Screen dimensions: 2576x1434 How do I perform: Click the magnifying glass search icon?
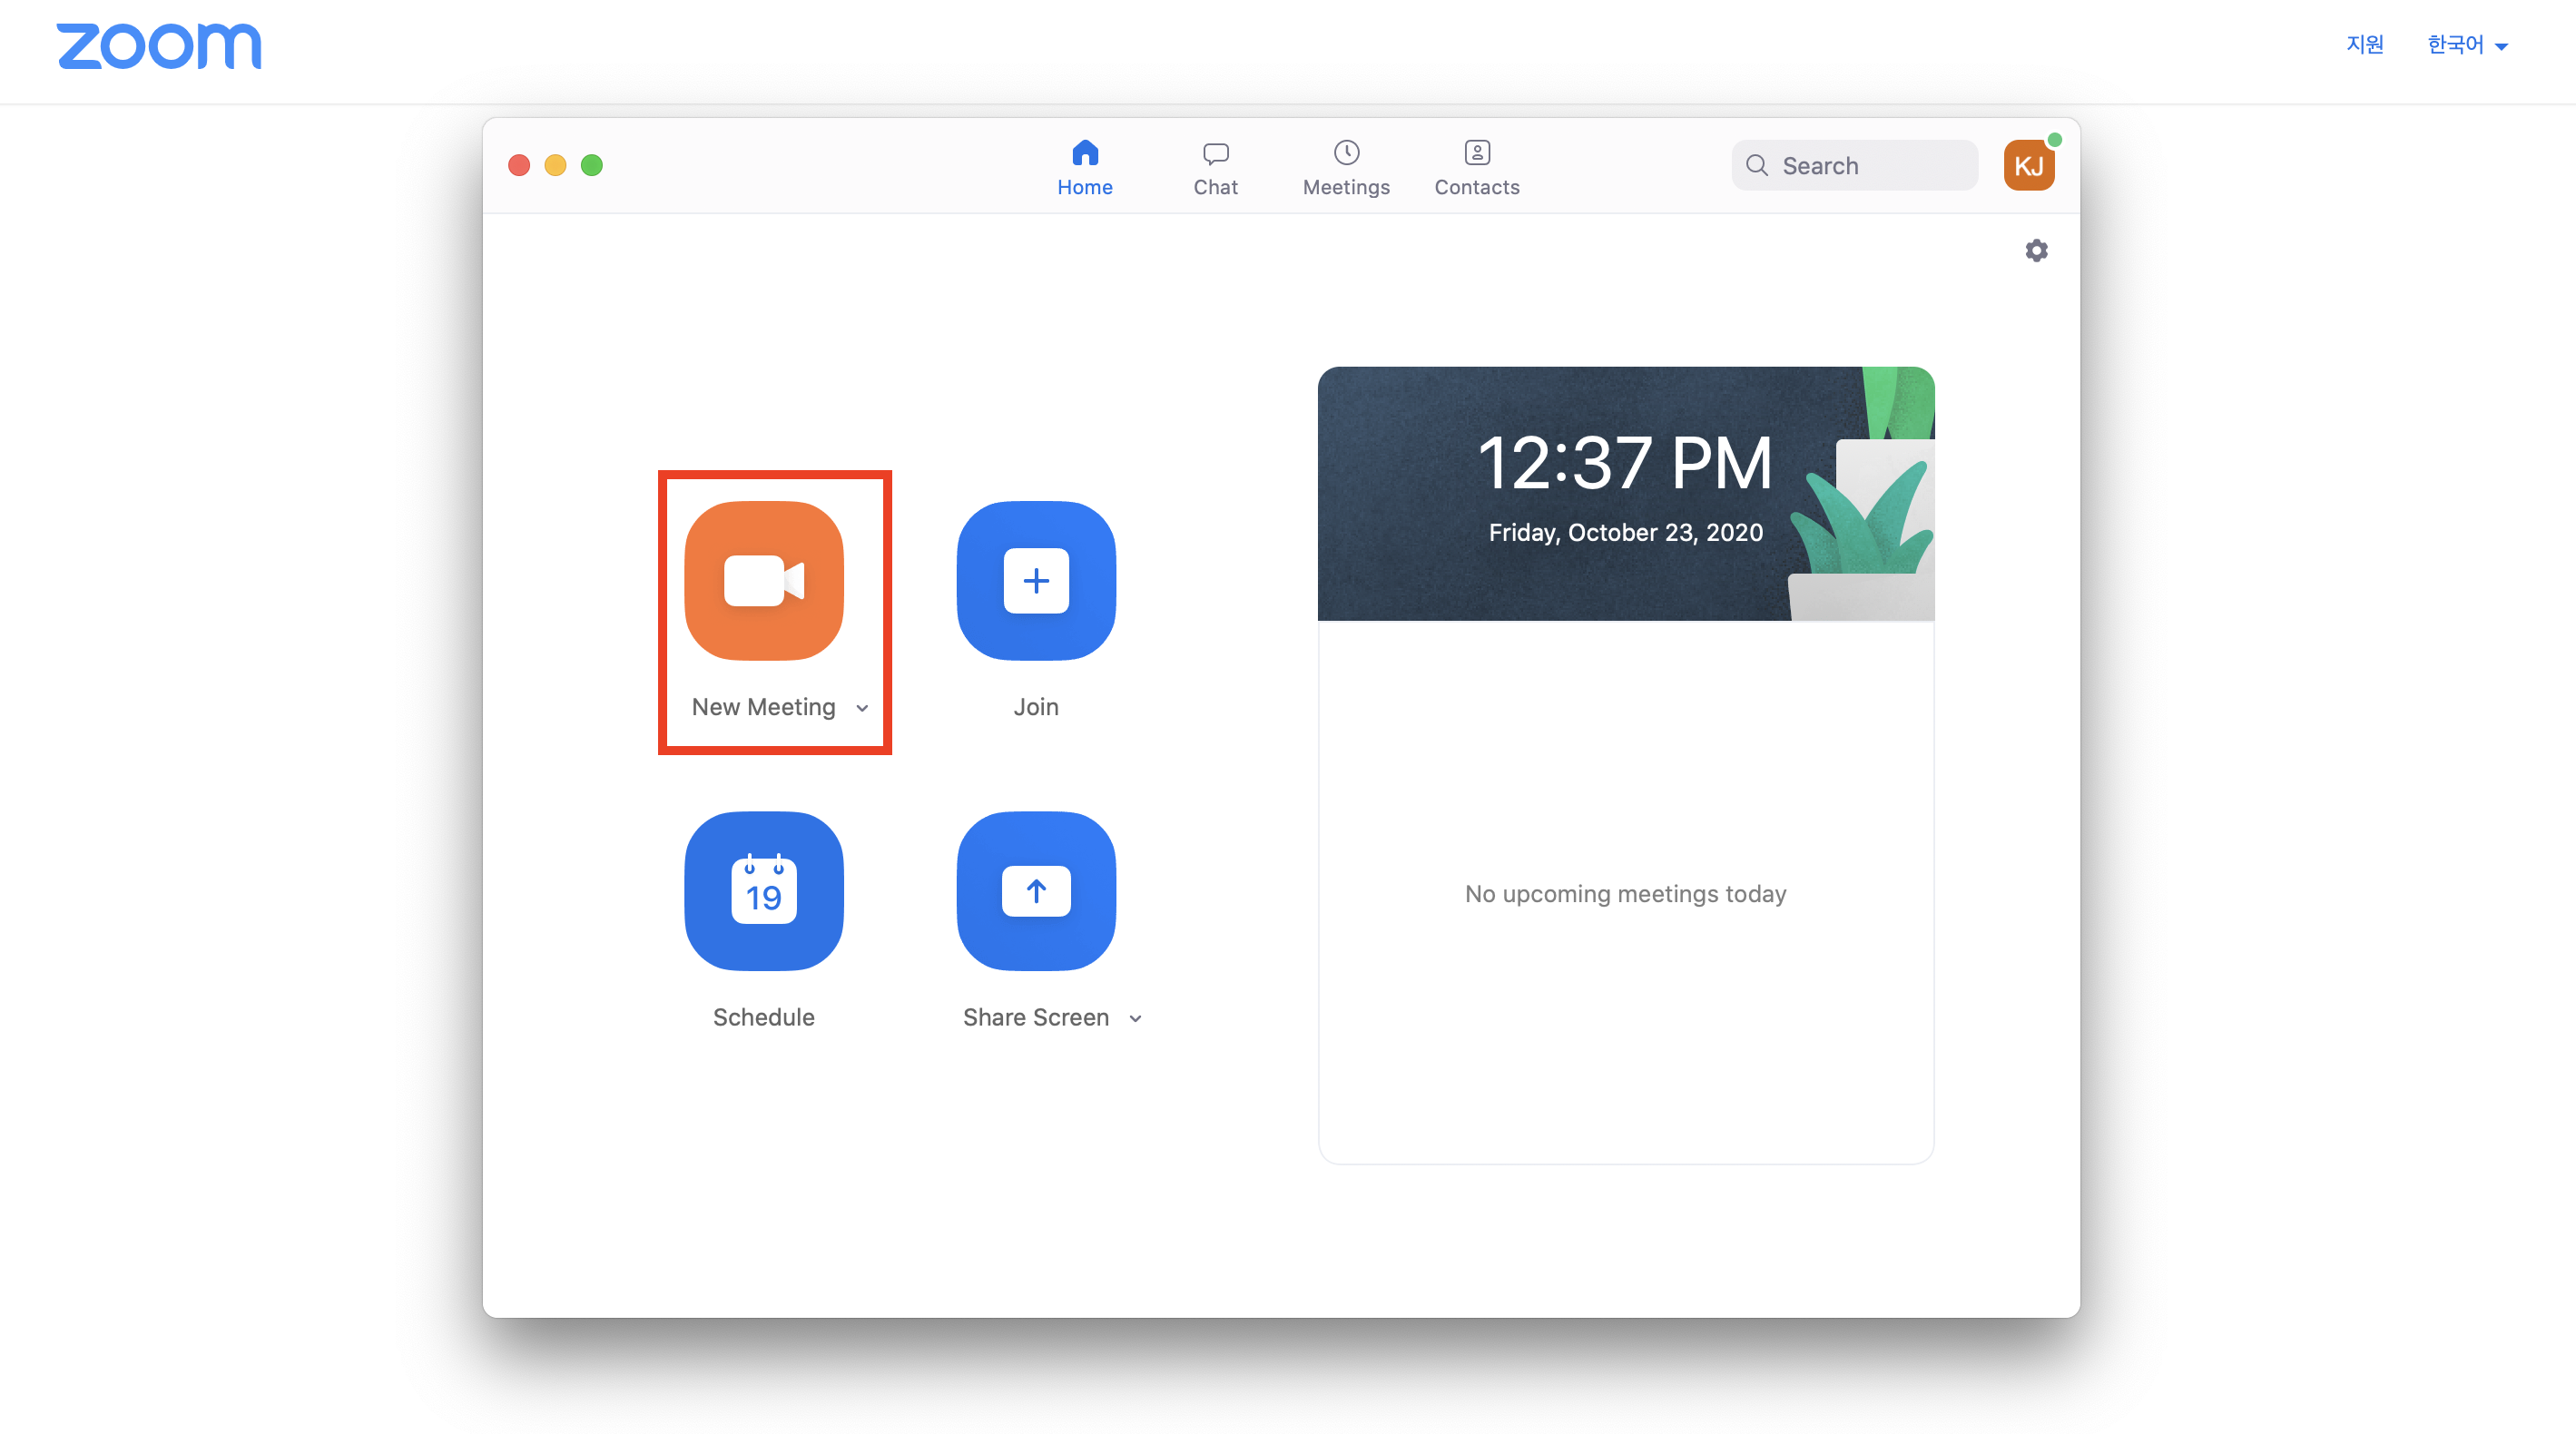pyautogui.click(x=1757, y=166)
